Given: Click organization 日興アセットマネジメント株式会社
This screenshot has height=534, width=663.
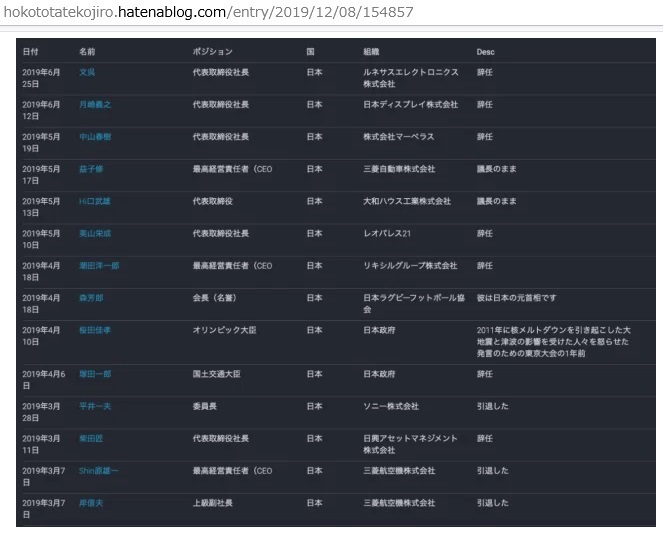Looking at the screenshot, I should tap(410, 444).
